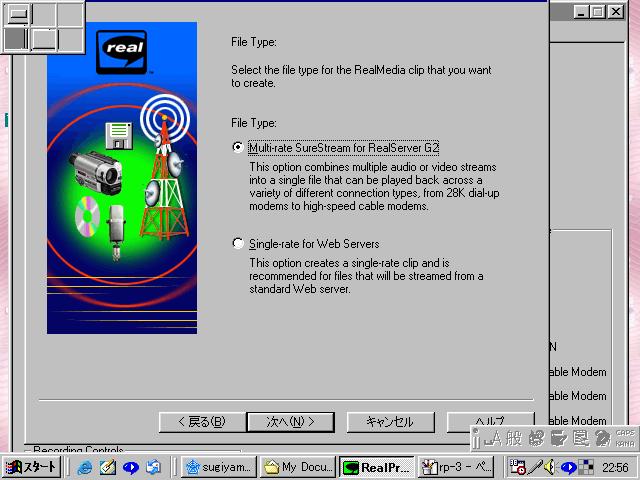640x480 pixels.
Task: Open the volume speaker tray icon
Action: click(551, 467)
